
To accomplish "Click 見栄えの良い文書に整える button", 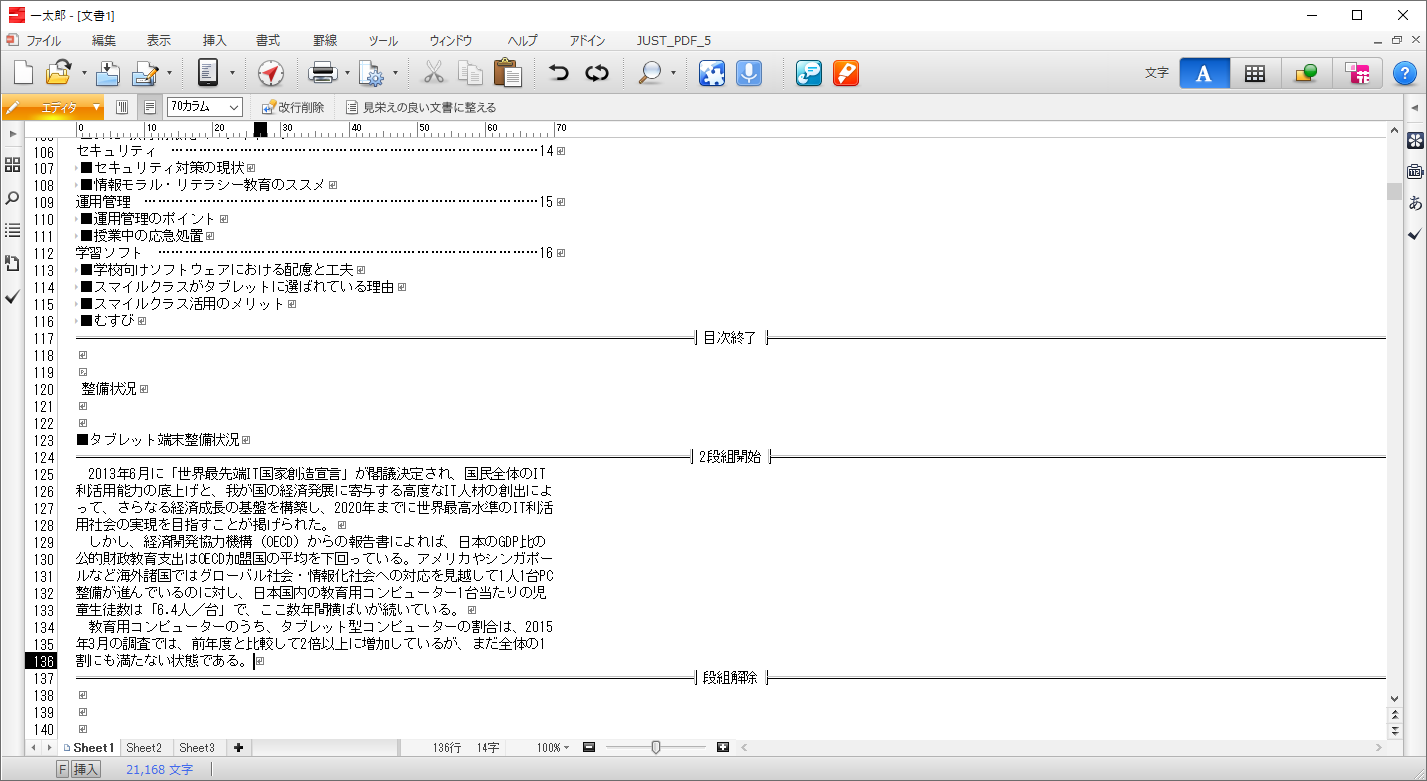I will click(x=421, y=107).
